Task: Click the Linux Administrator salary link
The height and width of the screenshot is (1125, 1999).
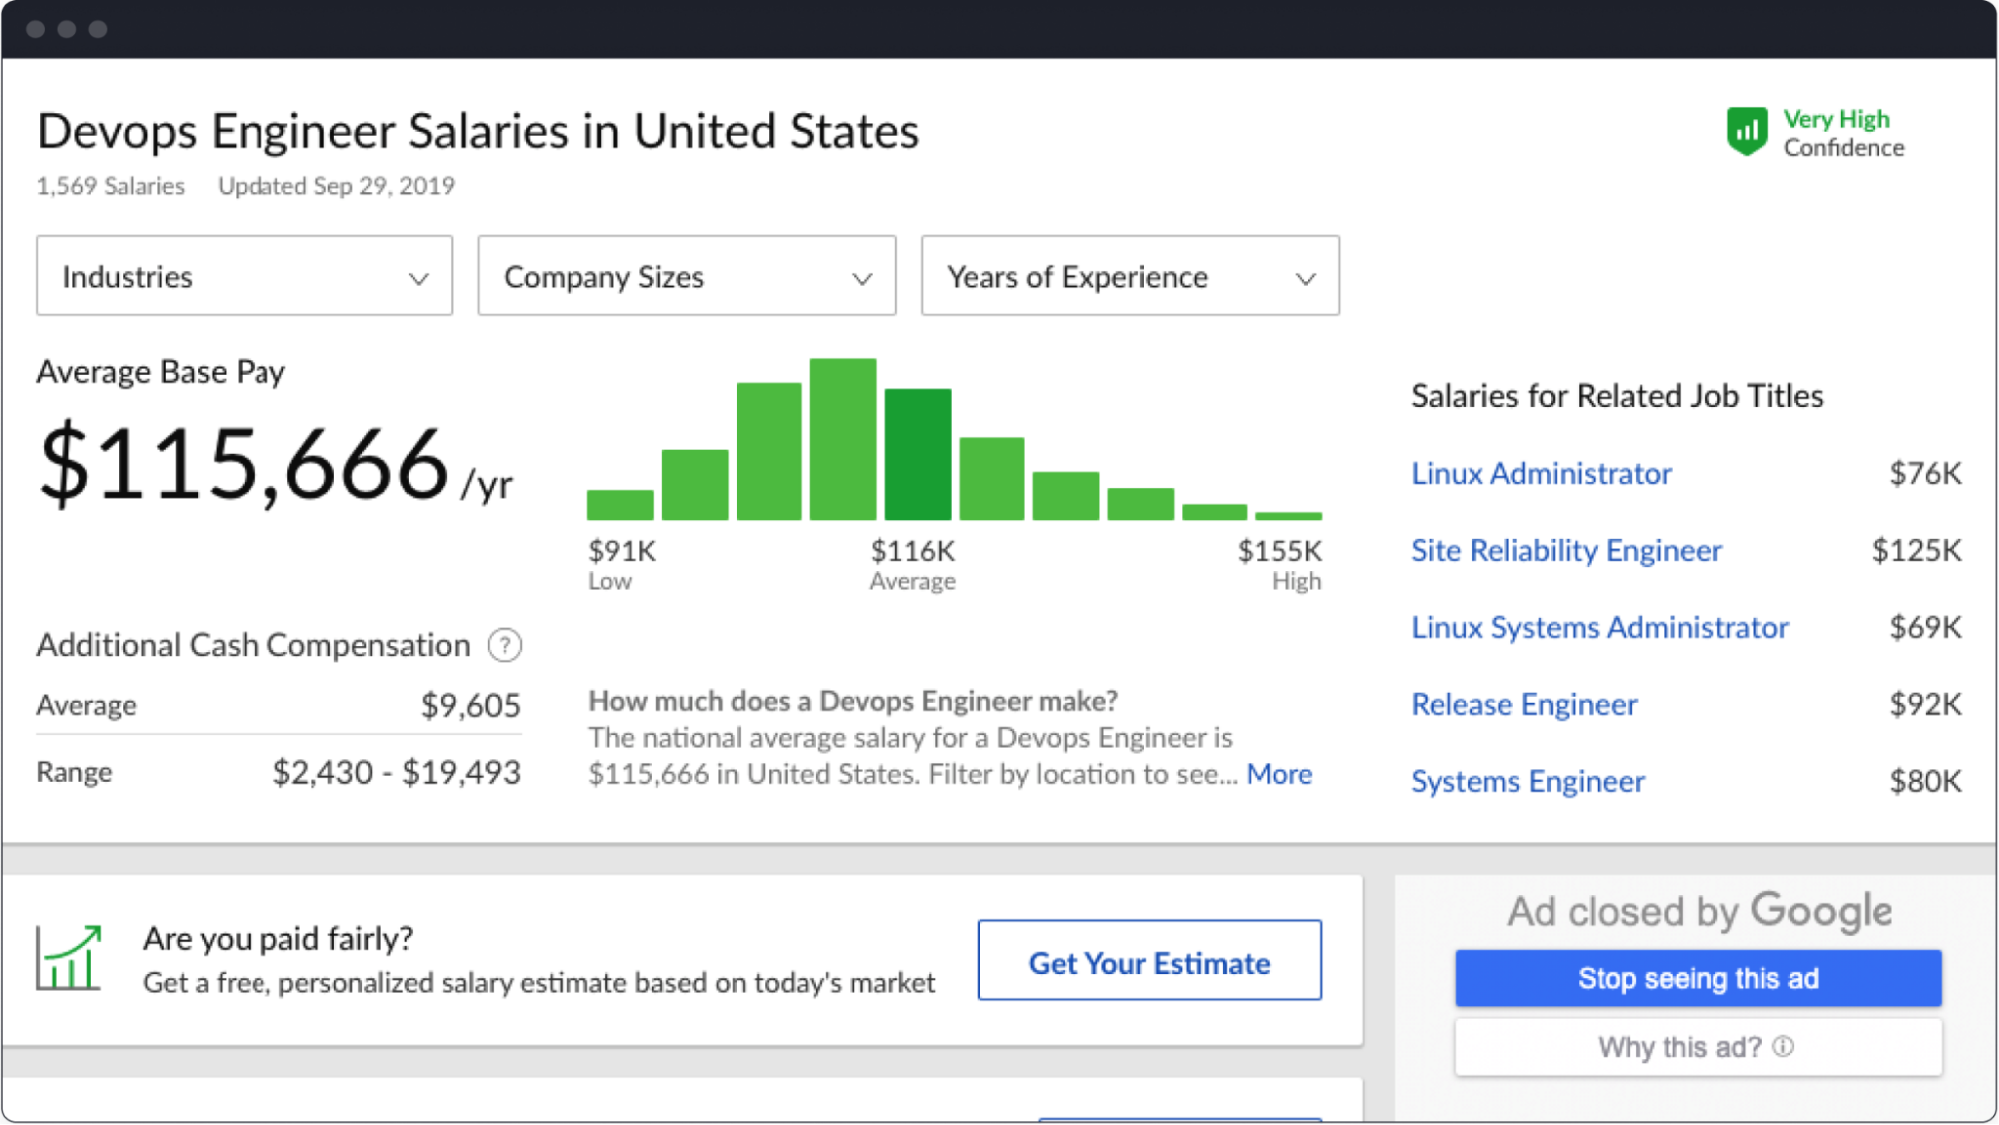Action: point(1542,473)
